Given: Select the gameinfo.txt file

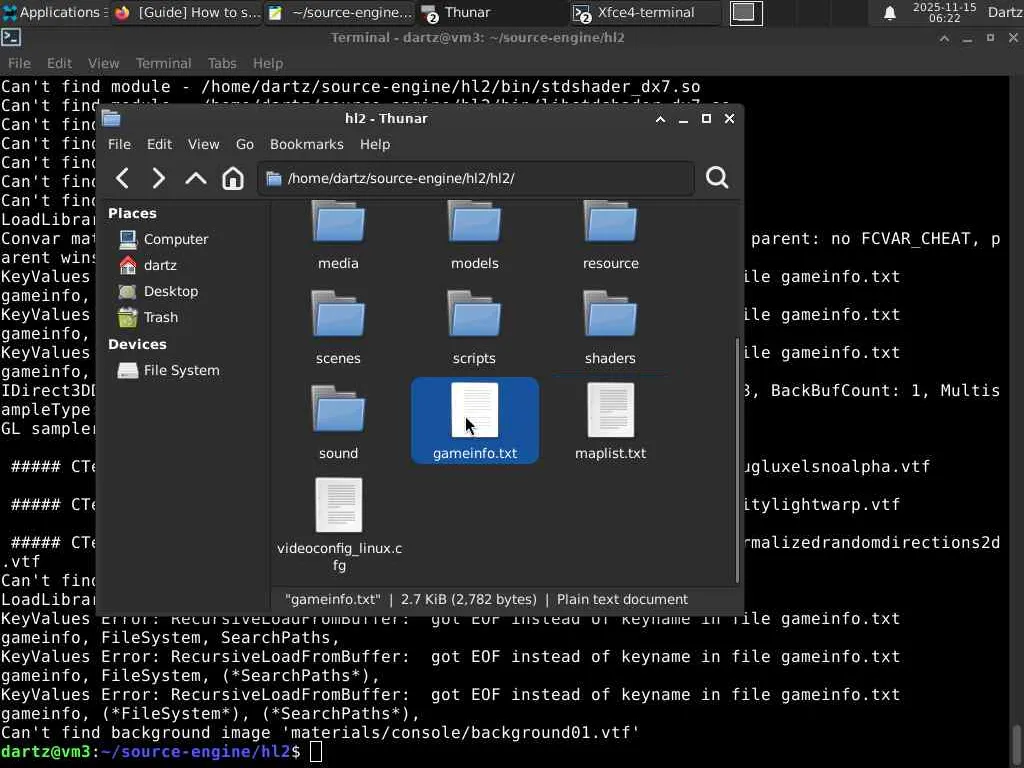Looking at the screenshot, I should click(475, 421).
